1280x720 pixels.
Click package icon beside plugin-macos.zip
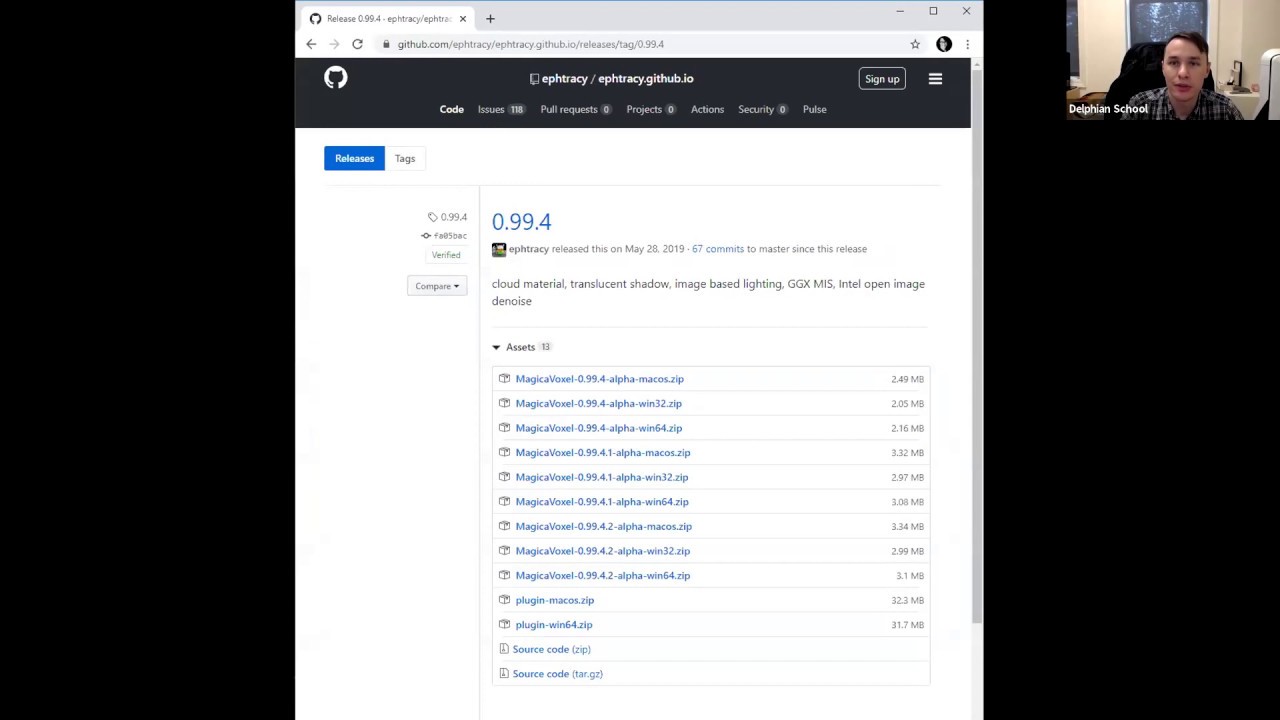(504, 600)
